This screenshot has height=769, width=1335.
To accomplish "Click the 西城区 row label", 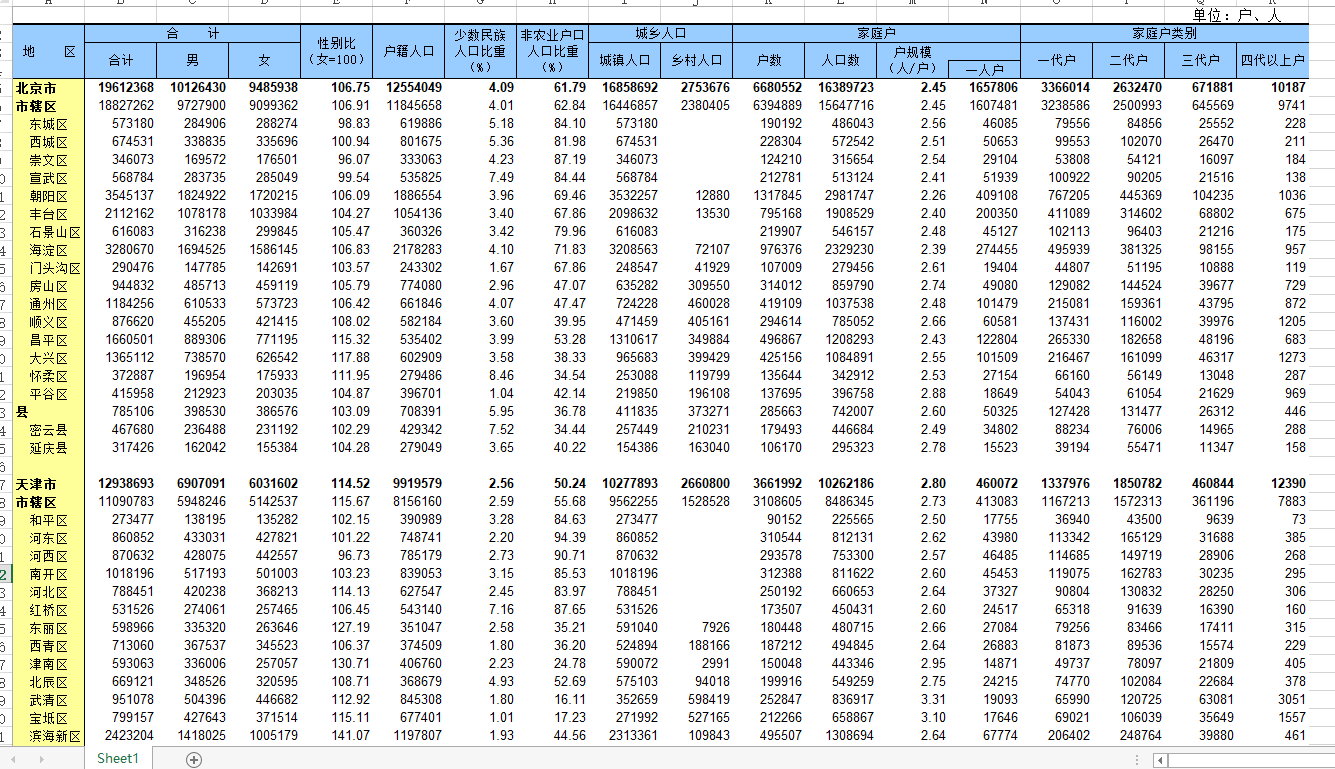I will point(48,142).
